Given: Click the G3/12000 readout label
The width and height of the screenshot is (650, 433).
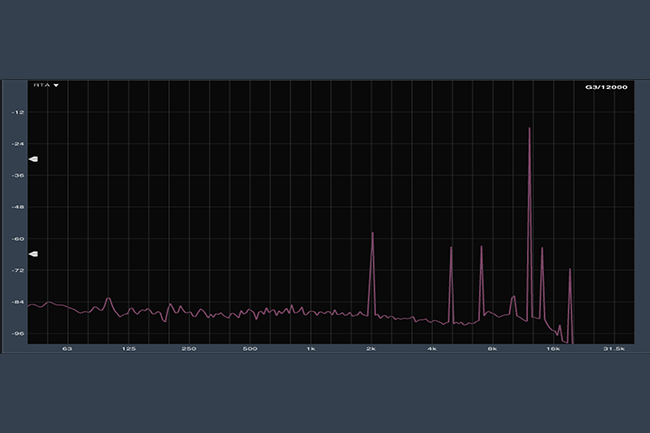Looking at the screenshot, I should (x=606, y=87).
